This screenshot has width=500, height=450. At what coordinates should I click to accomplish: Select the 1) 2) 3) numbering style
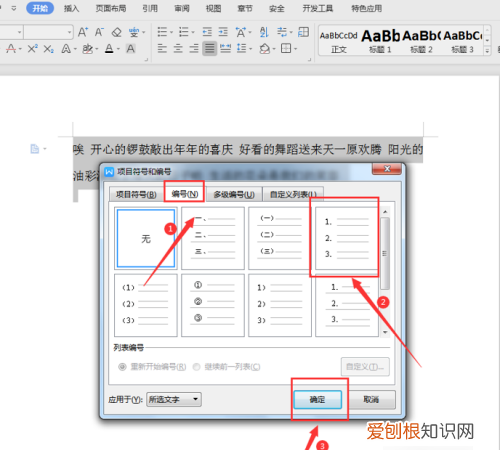coord(280,305)
